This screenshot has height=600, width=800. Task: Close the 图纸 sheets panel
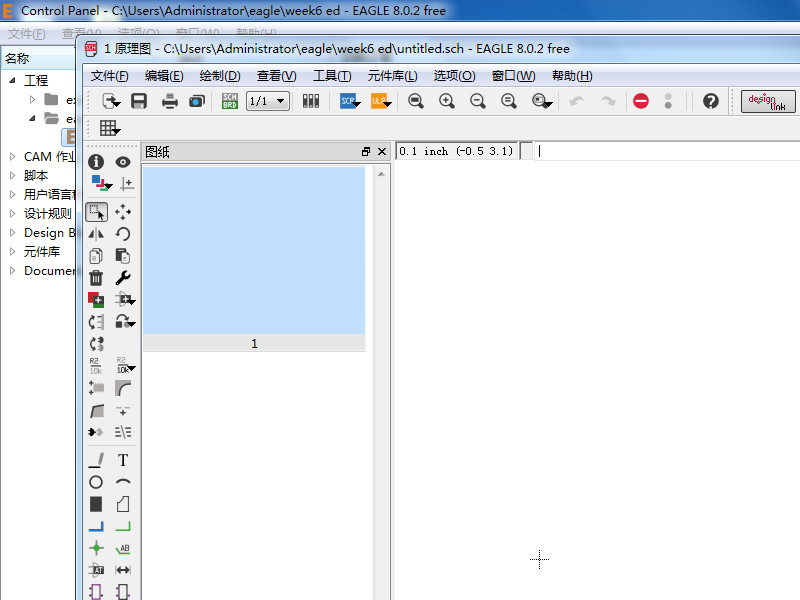click(382, 152)
